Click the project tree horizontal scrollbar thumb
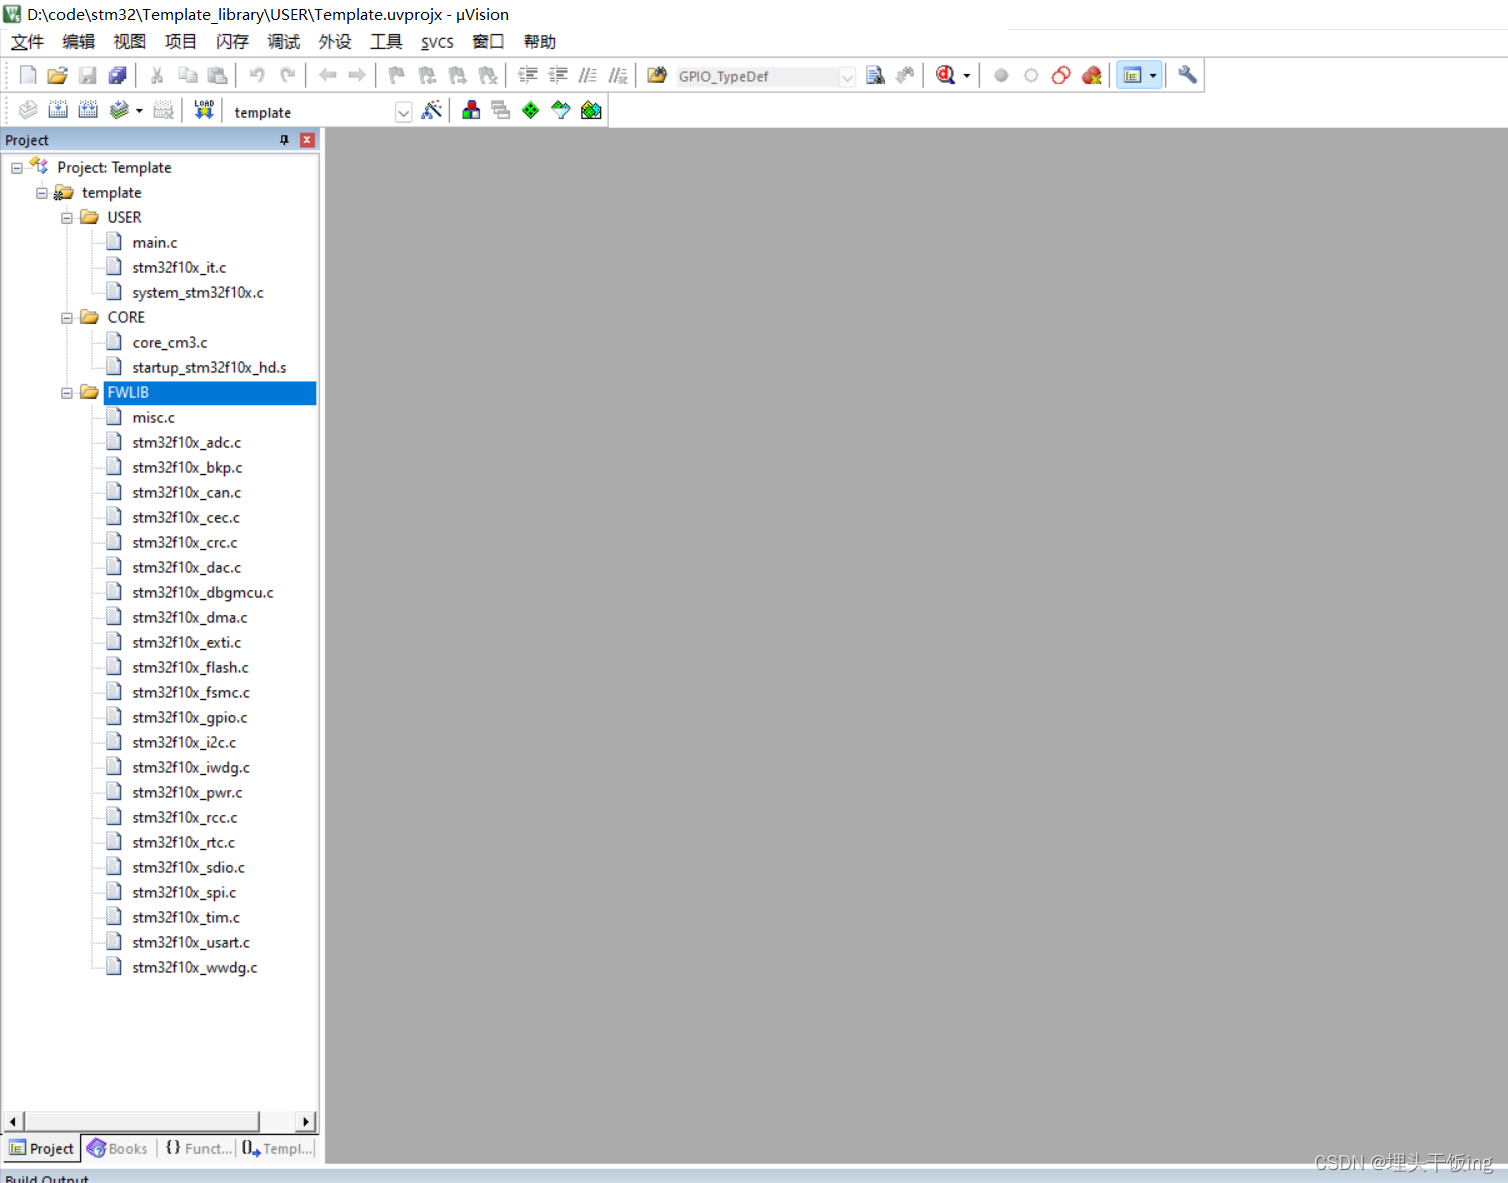Viewport: 1508px width, 1183px height. point(142,1121)
